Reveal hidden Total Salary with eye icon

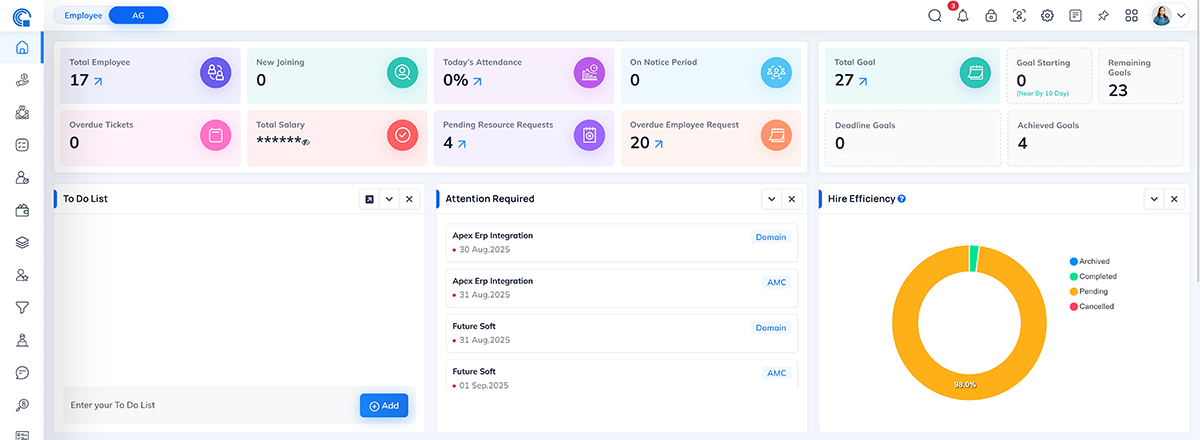pyautogui.click(x=307, y=142)
